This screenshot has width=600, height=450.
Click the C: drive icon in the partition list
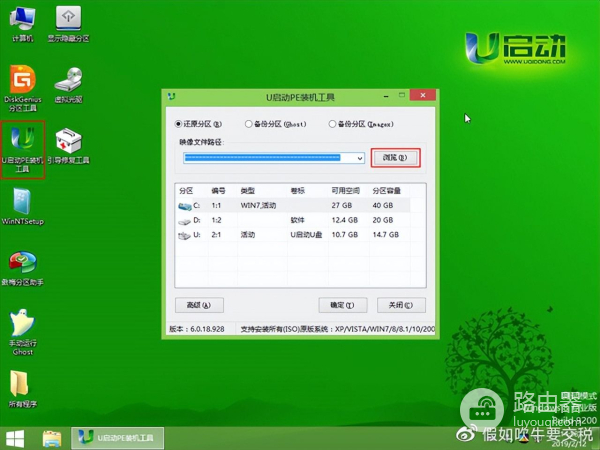pos(185,206)
